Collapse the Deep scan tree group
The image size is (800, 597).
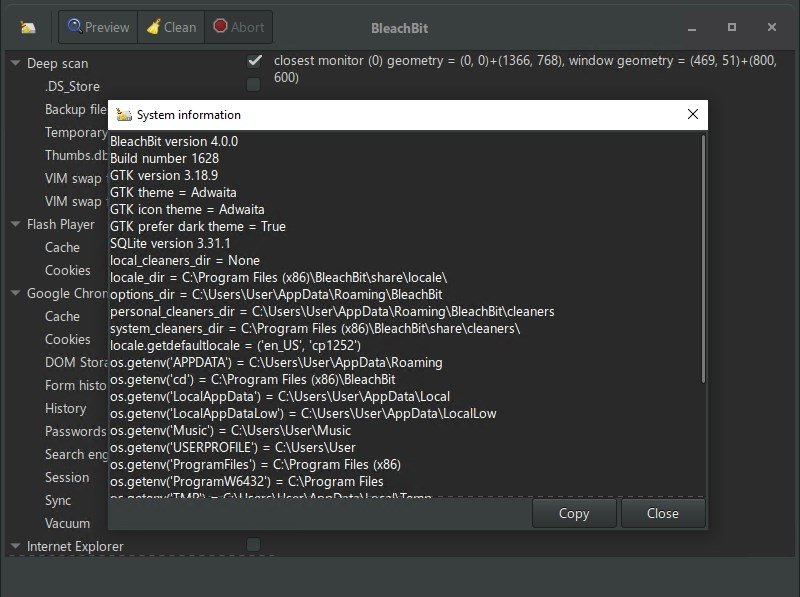click(x=16, y=63)
